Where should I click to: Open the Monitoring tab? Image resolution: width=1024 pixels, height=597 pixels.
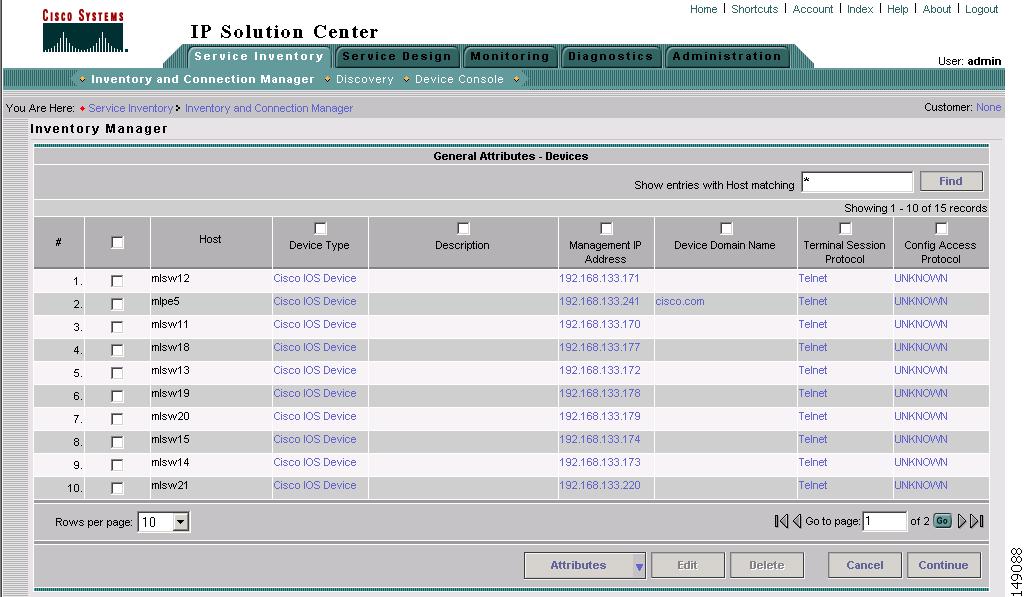coord(510,56)
